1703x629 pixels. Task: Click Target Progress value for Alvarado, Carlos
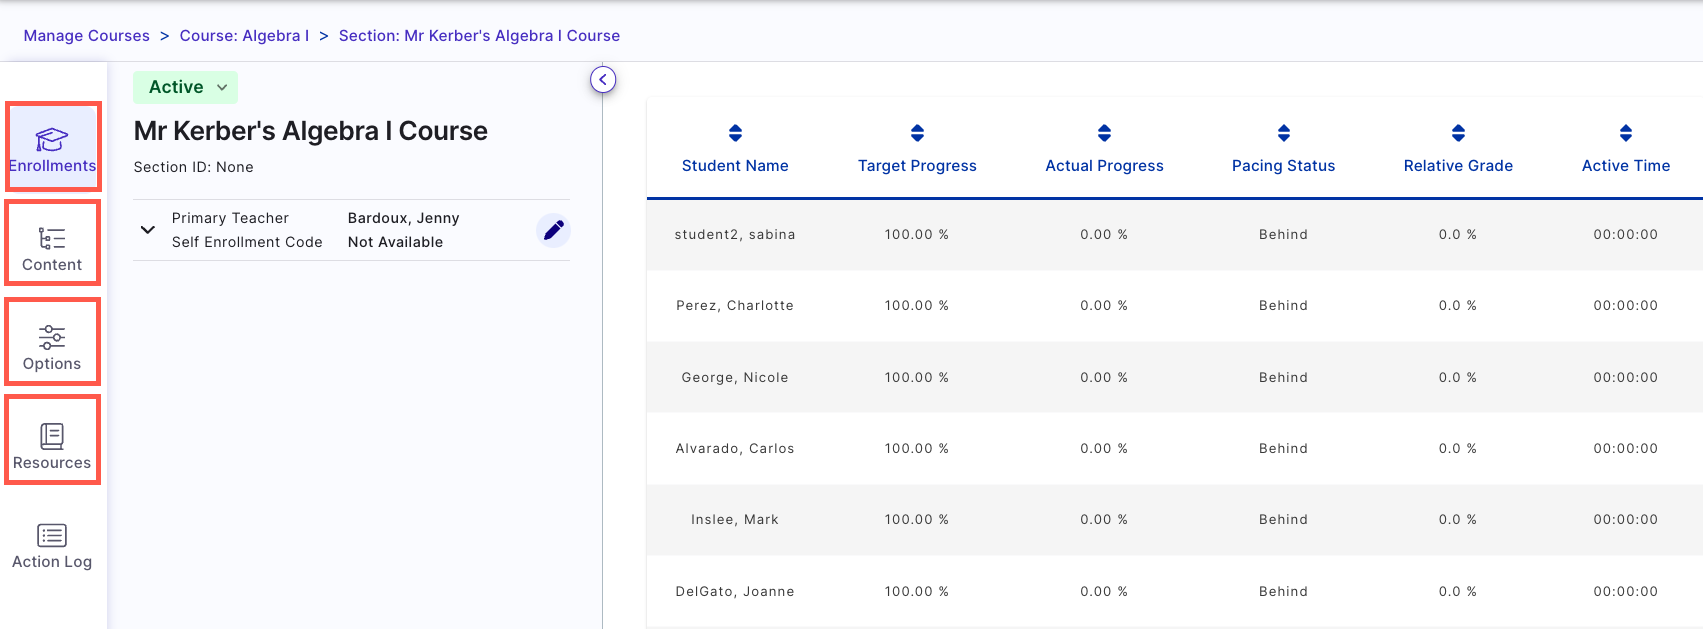pyautogui.click(x=917, y=449)
